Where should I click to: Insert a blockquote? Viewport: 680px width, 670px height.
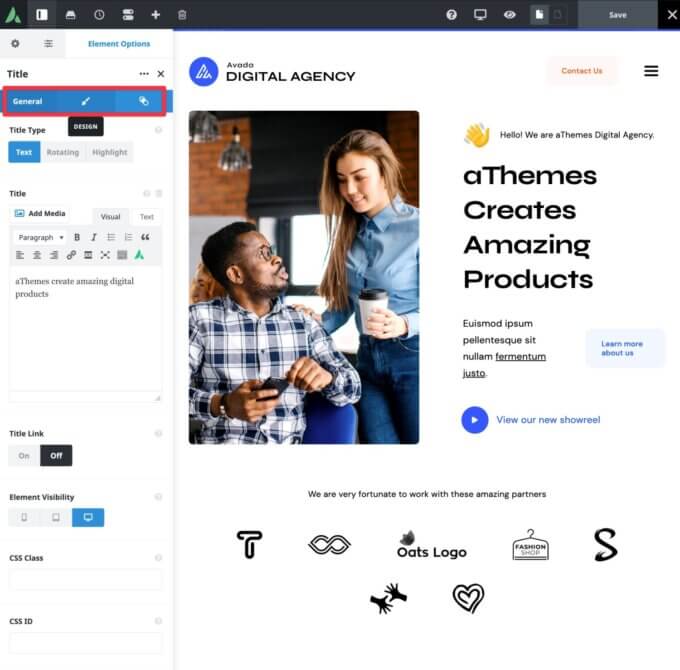pos(145,237)
